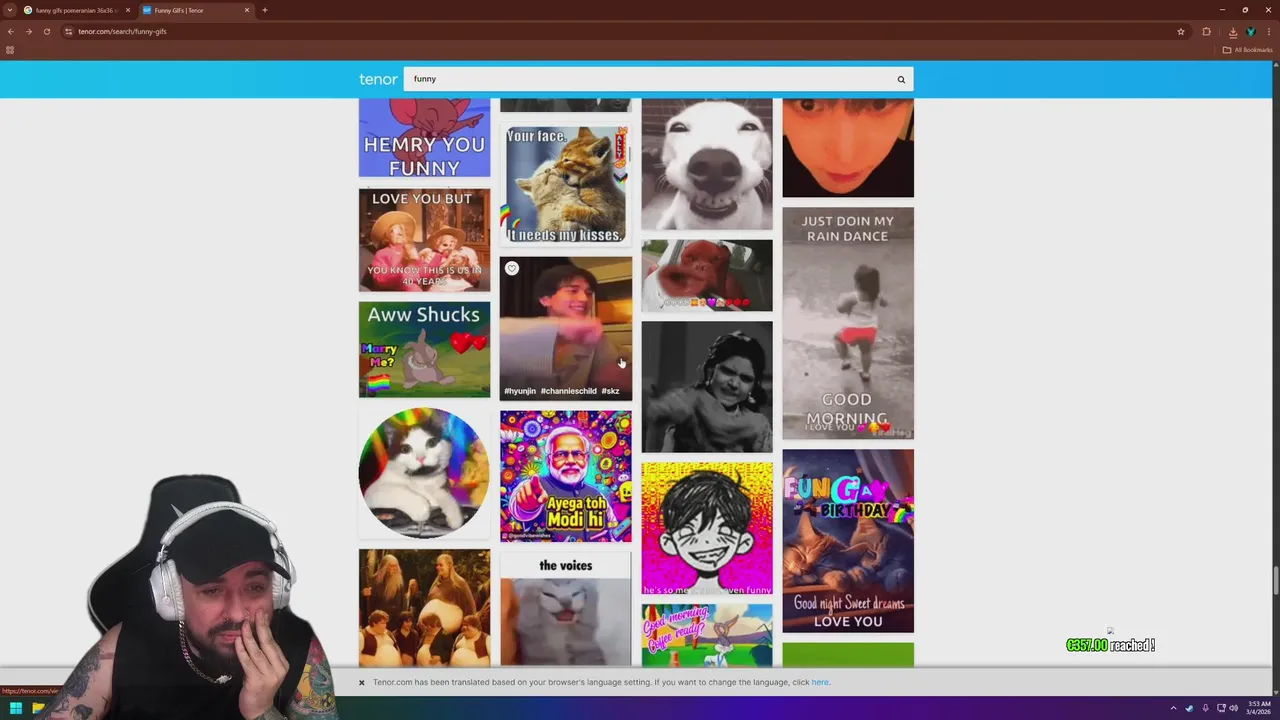Open the #hyunjin #channieschild GIF
The width and height of the screenshot is (1280, 720).
(x=566, y=328)
